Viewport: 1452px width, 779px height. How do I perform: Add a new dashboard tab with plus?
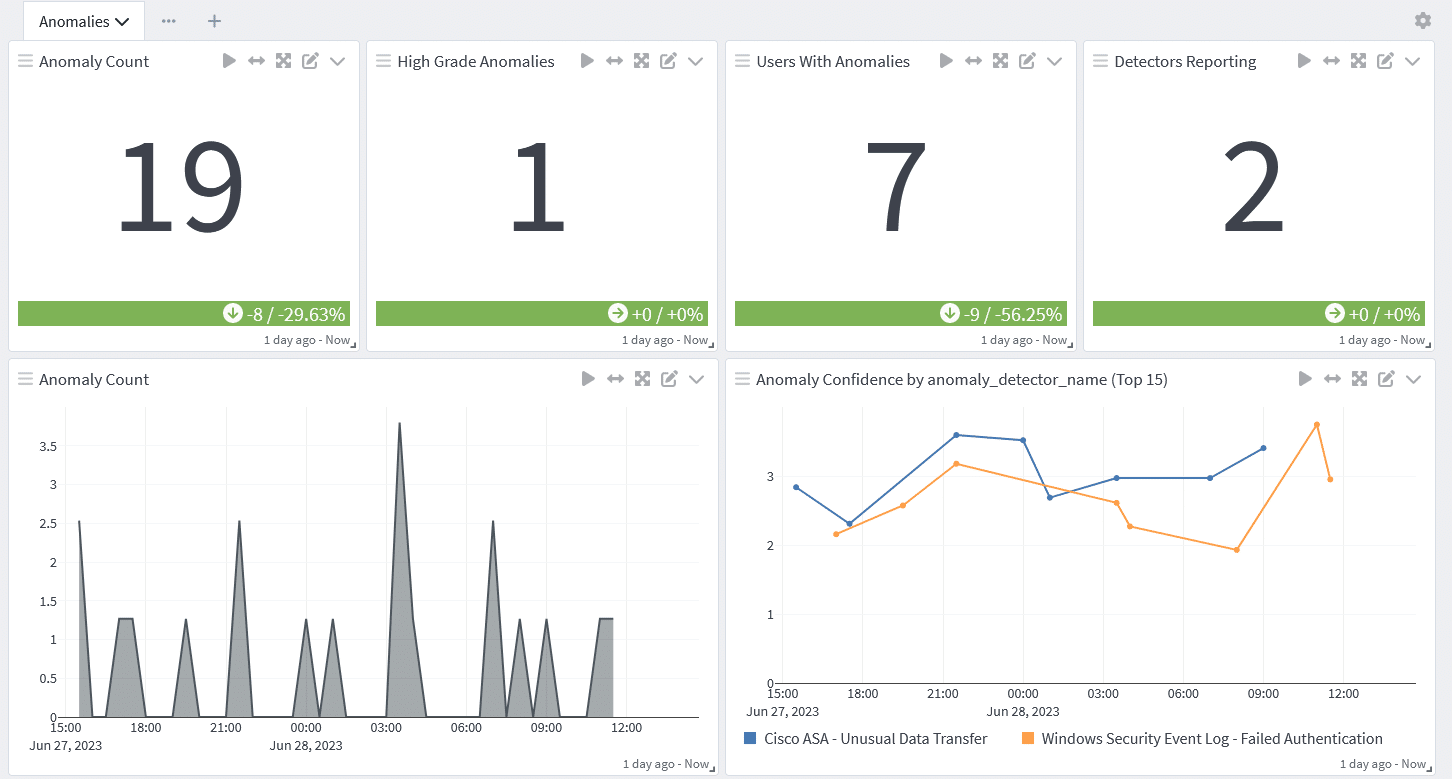click(214, 21)
